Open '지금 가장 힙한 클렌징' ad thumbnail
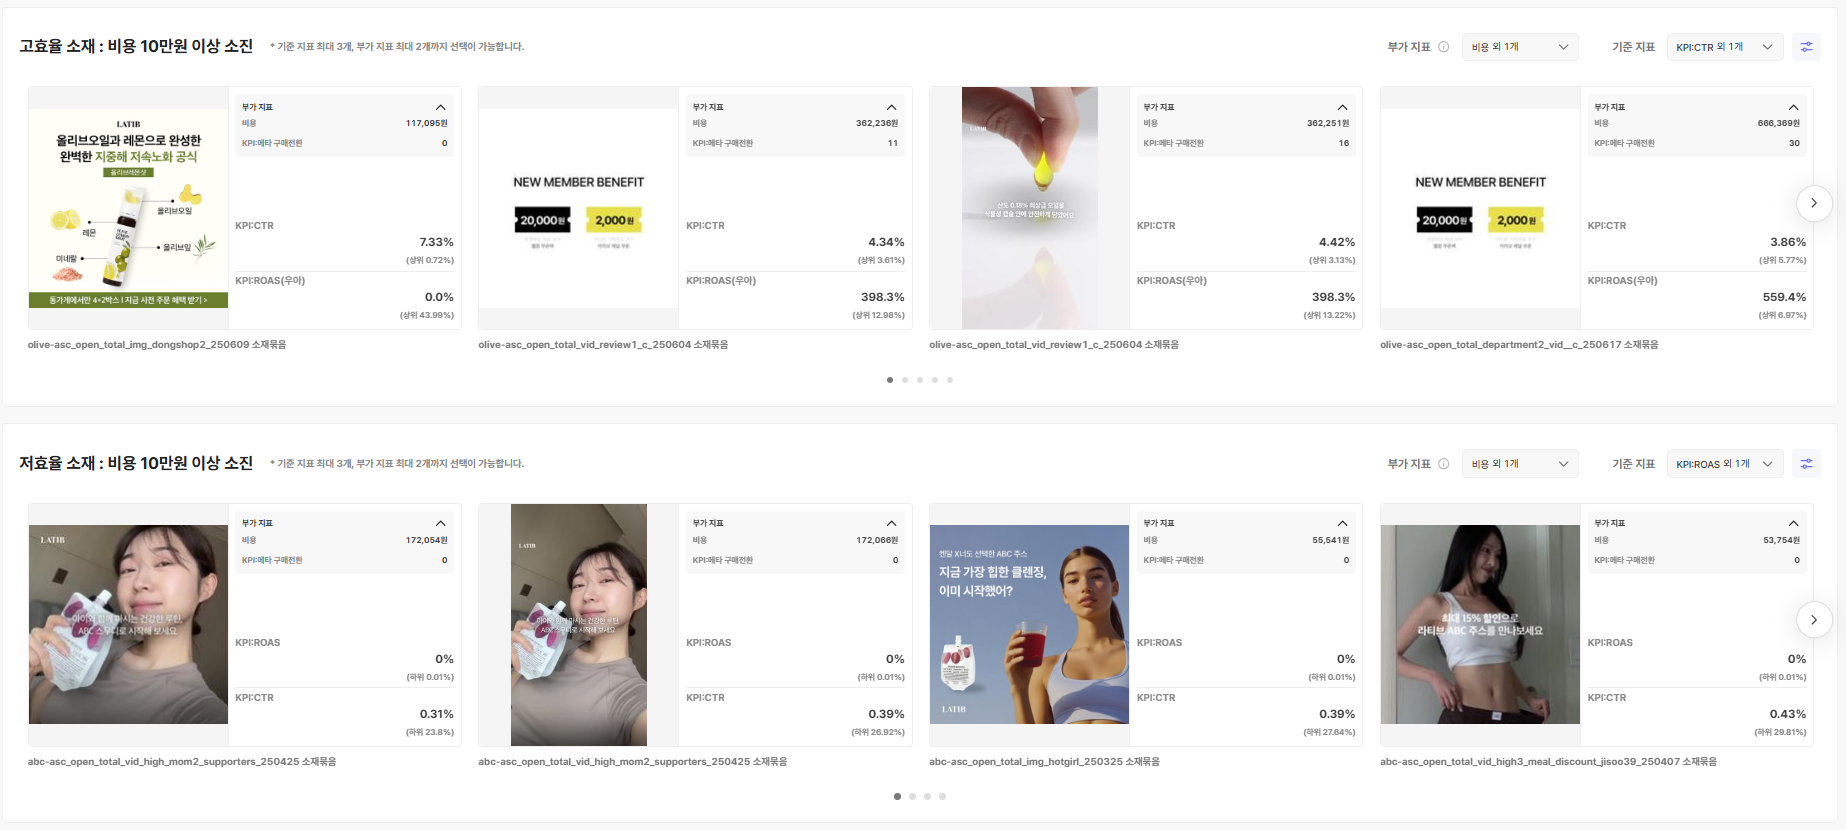The width and height of the screenshot is (1846, 830). [1029, 624]
